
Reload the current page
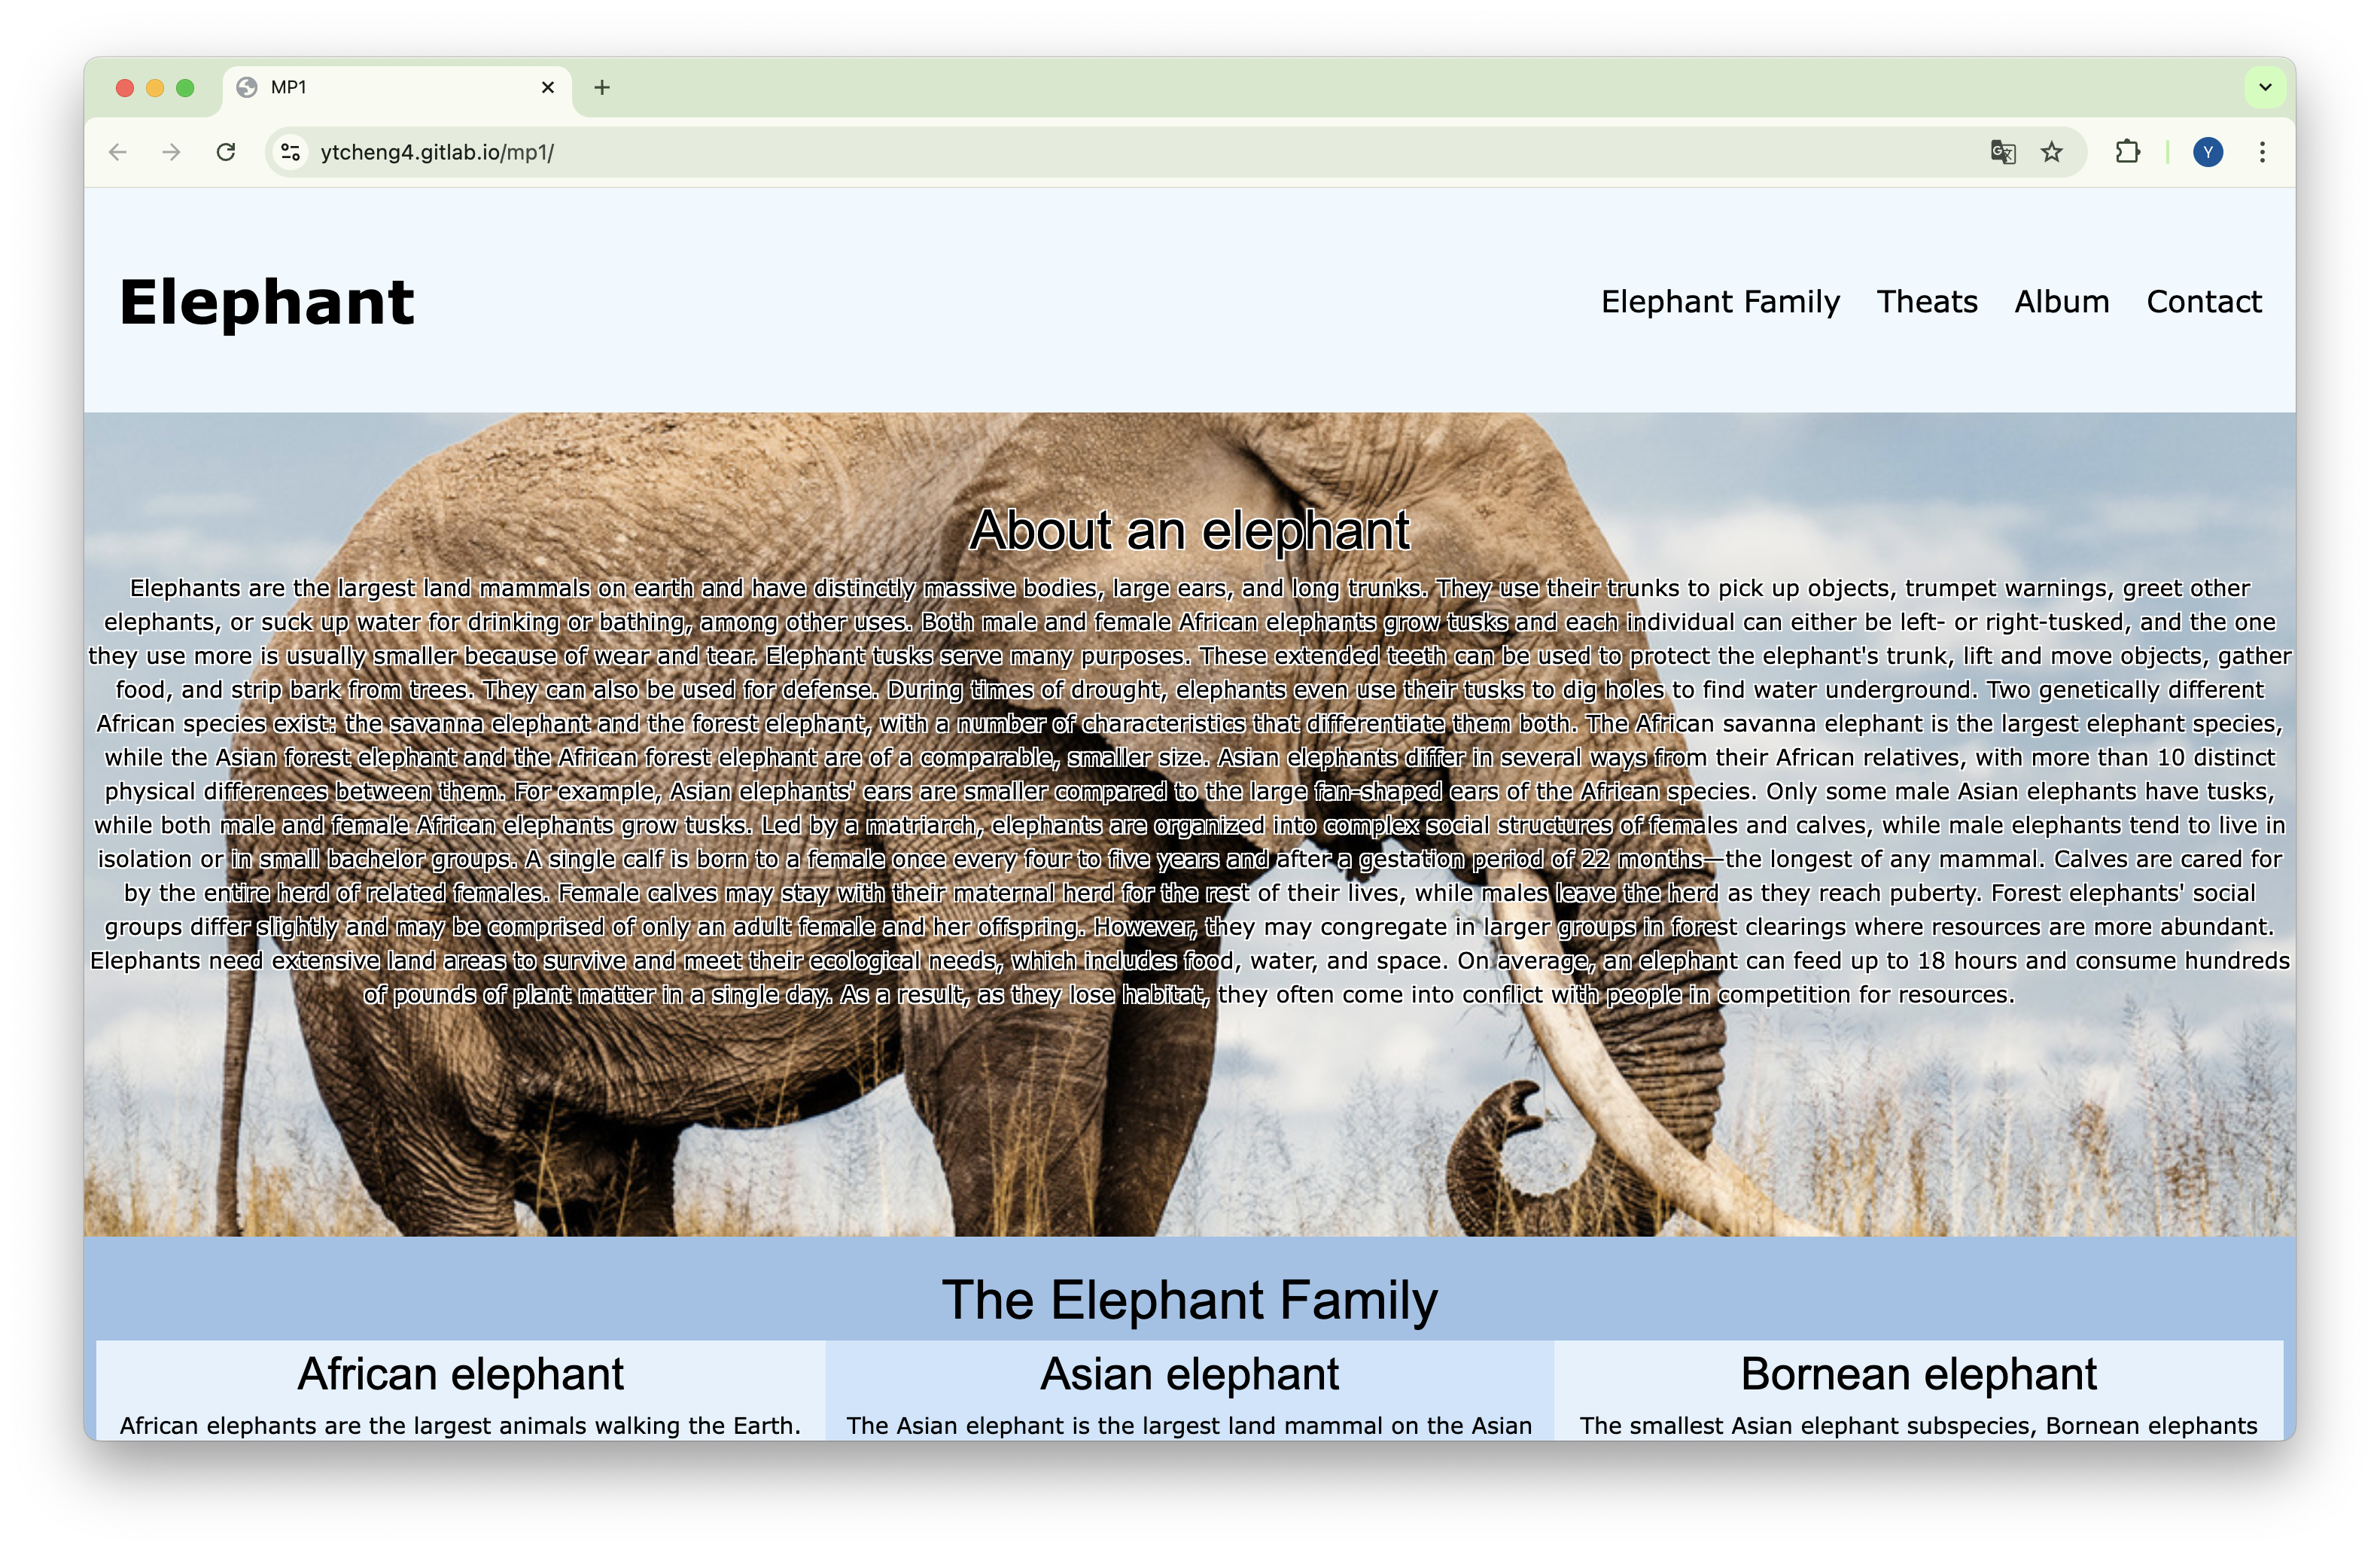coord(226,152)
